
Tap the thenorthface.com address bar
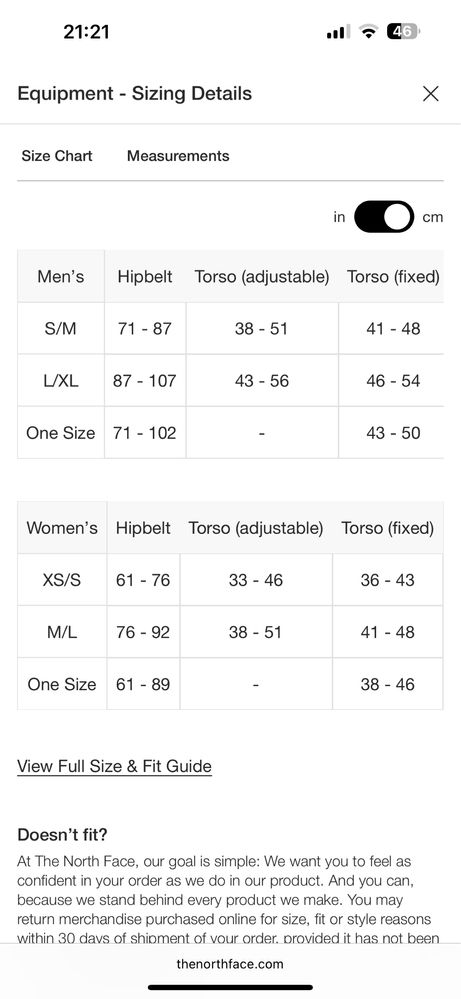click(x=230, y=963)
